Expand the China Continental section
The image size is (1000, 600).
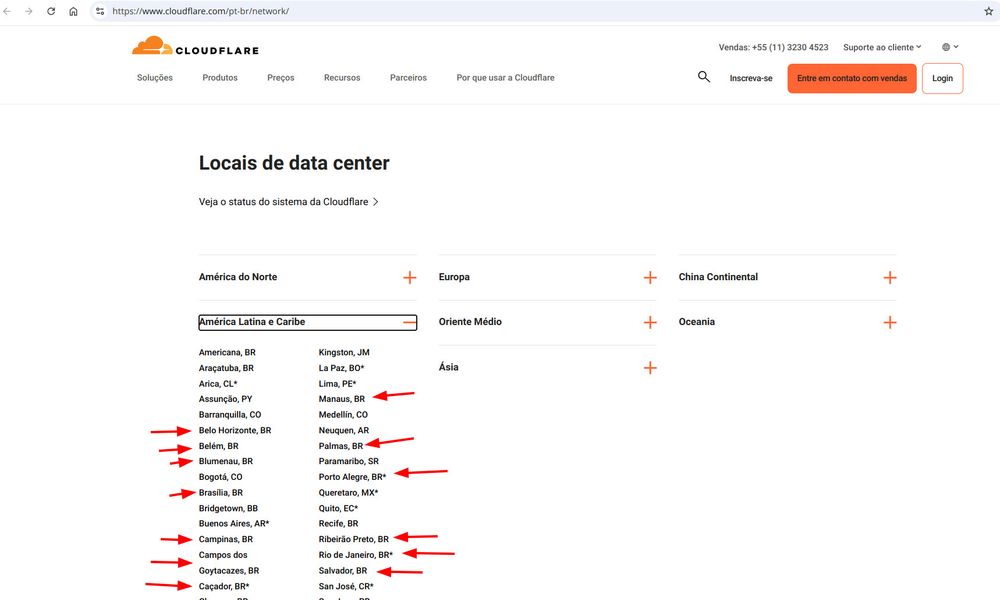788,277
